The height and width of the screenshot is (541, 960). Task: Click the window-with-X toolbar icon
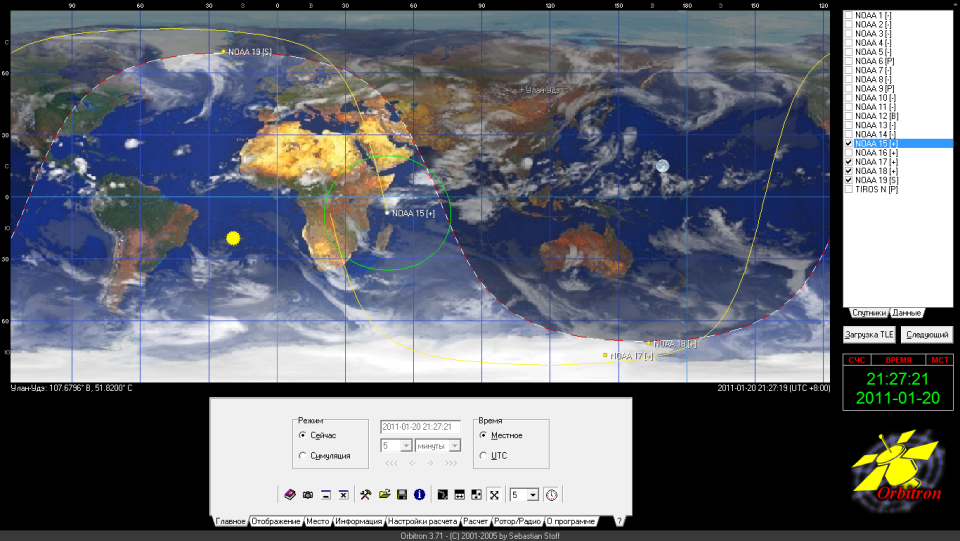click(343, 494)
